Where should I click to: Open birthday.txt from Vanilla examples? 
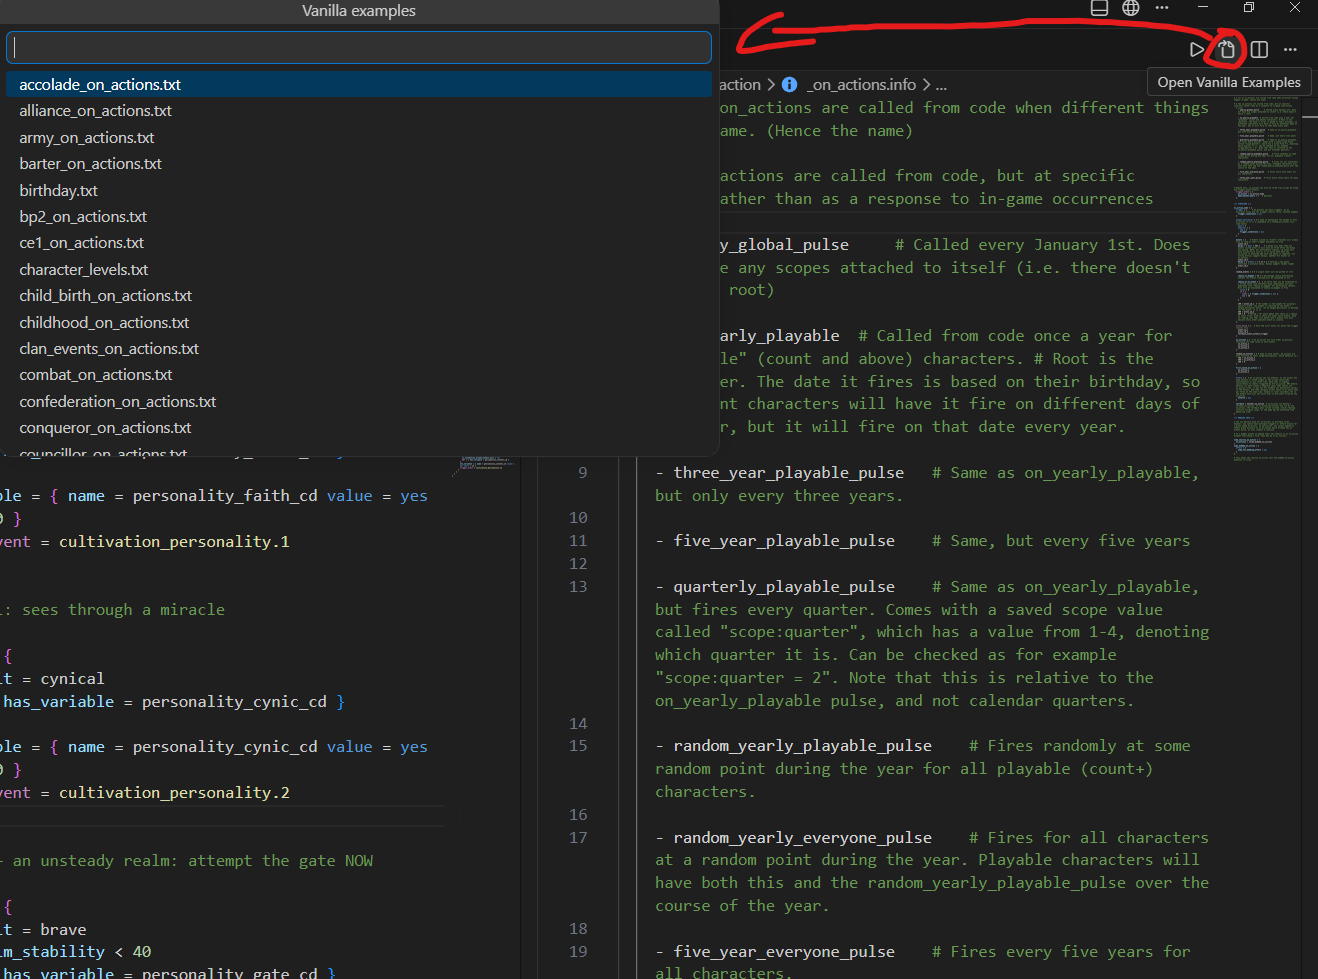click(359, 191)
